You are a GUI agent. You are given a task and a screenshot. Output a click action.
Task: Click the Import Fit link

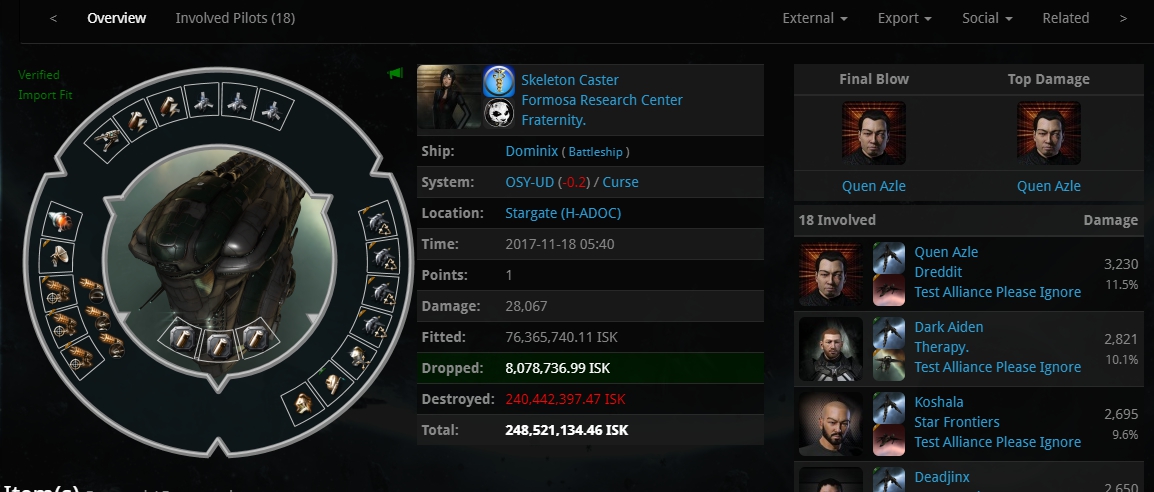(x=46, y=95)
